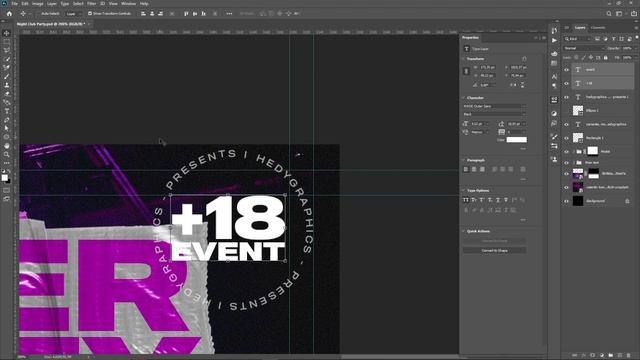Screen dimensions: 640x360
Task: Hide the Hedygraphics presents text layer
Action: [567, 97]
